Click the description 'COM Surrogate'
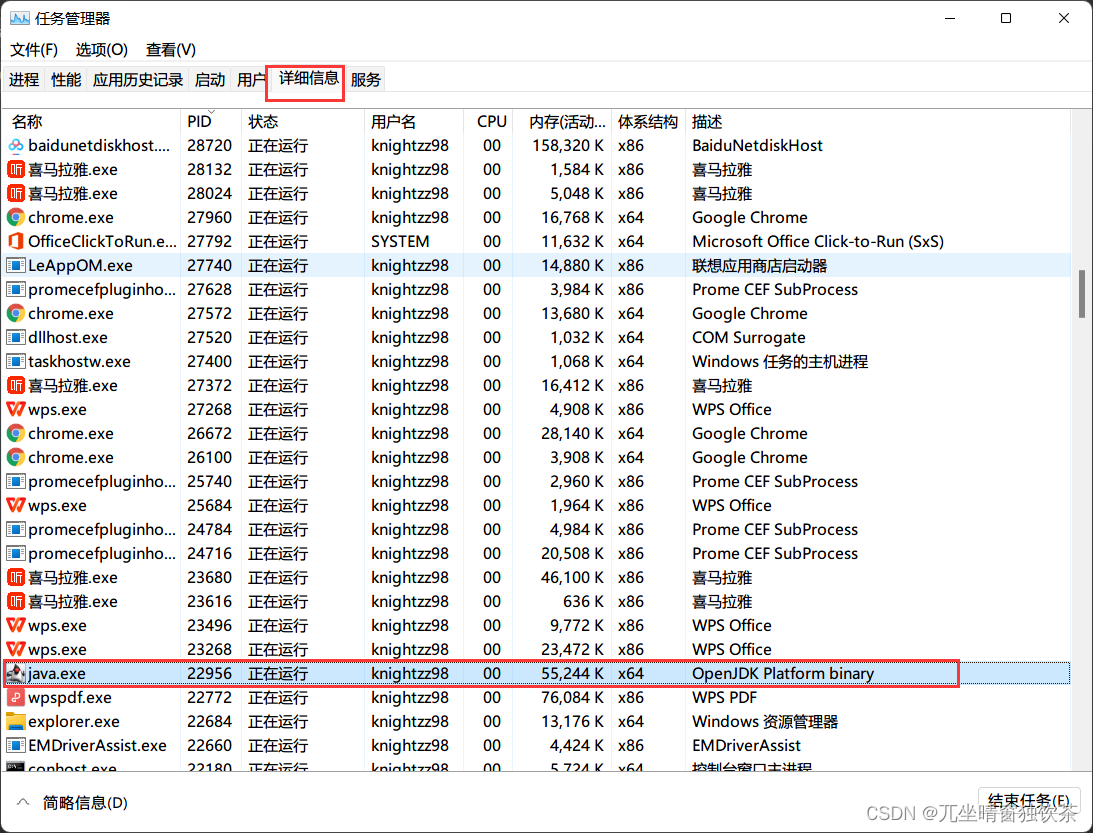The width and height of the screenshot is (1093, 833). click(749, 337)
